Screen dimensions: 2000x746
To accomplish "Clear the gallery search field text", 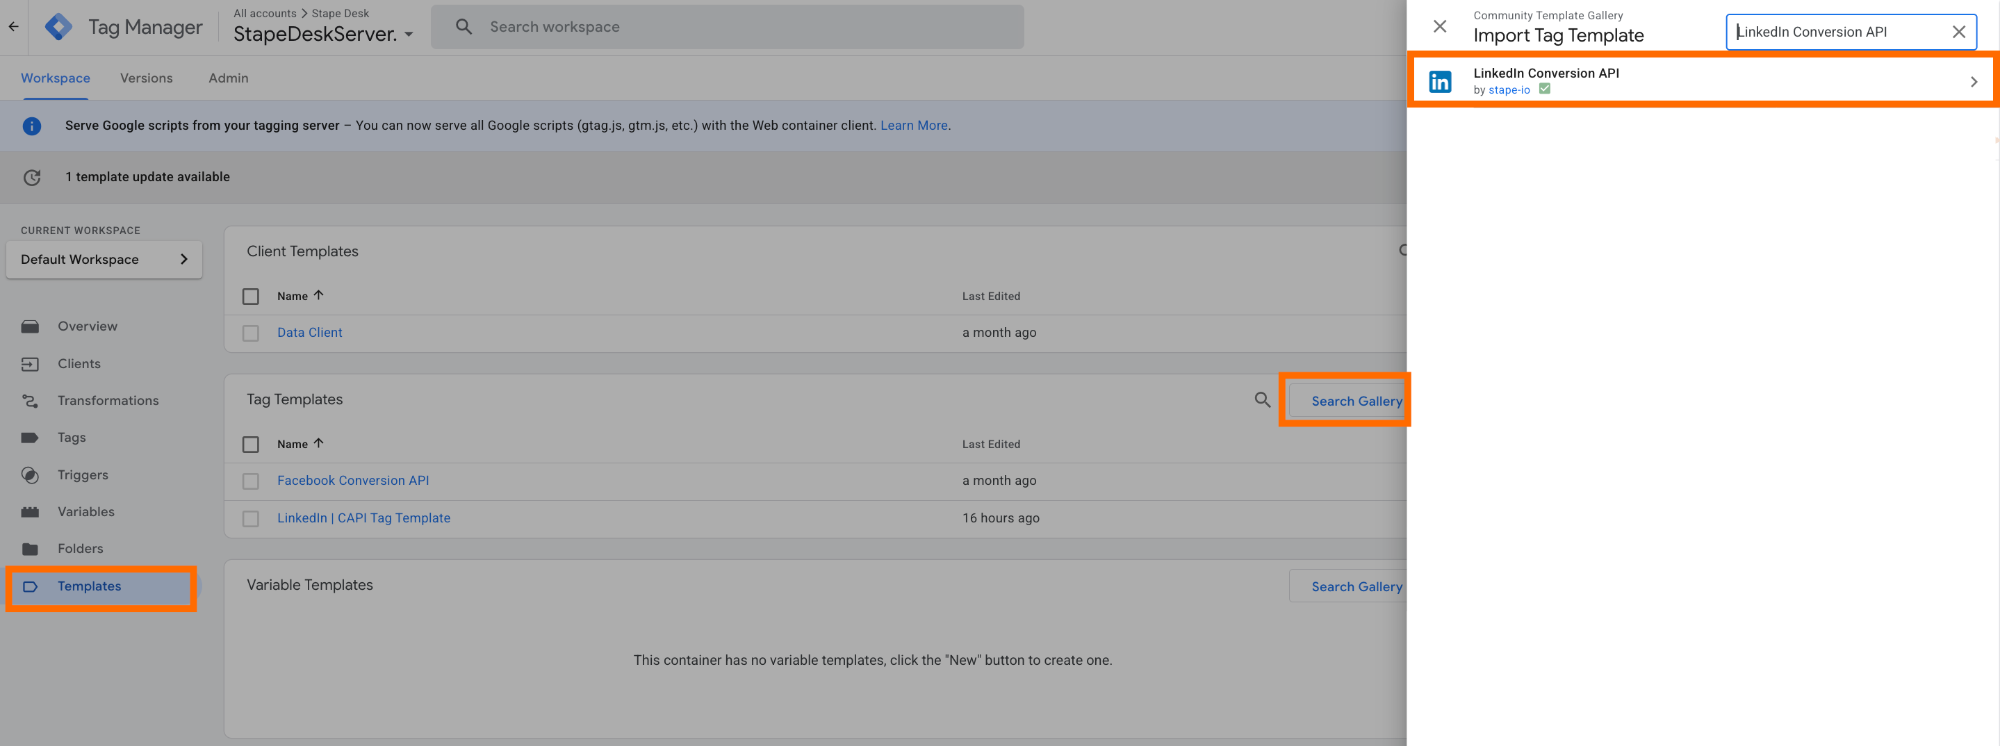I will pos(1958,32).
